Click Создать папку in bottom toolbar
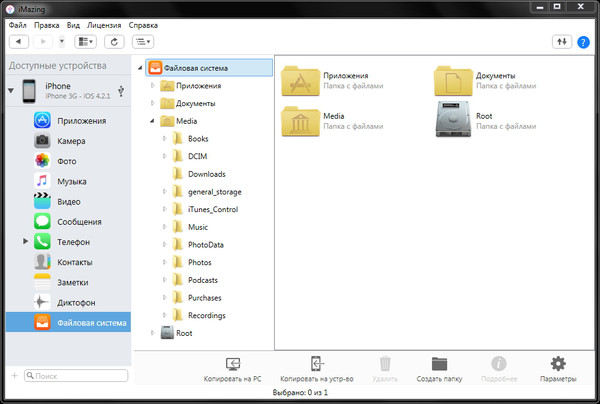 (x=438, y=368)
